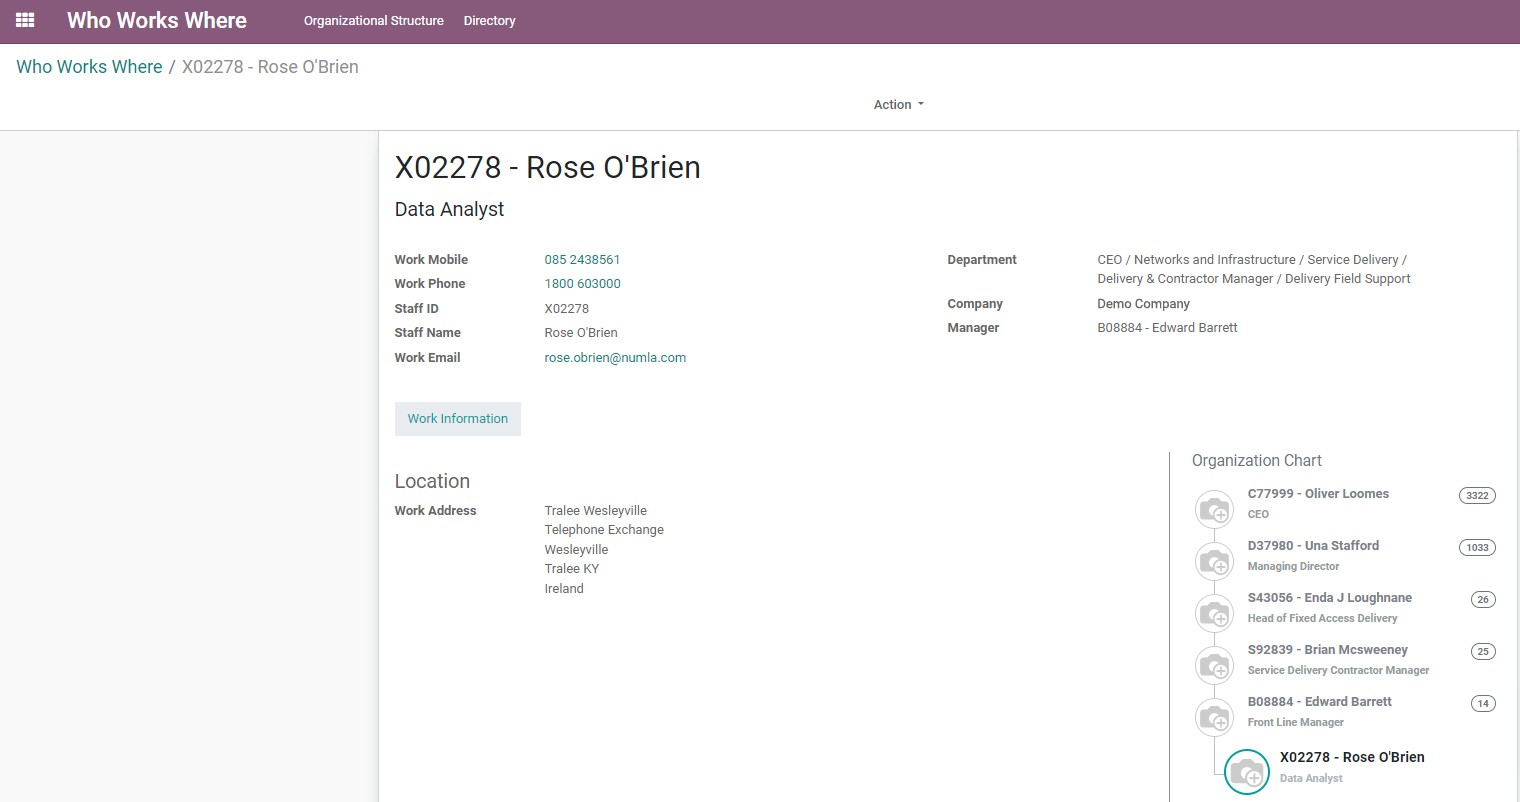Click Enda J Loughnane avatar placeholder

click(1214, 613)
